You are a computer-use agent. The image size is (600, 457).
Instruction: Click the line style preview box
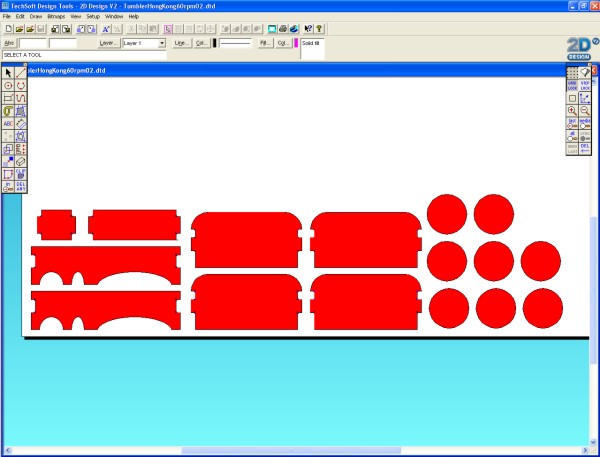(235, 43)
